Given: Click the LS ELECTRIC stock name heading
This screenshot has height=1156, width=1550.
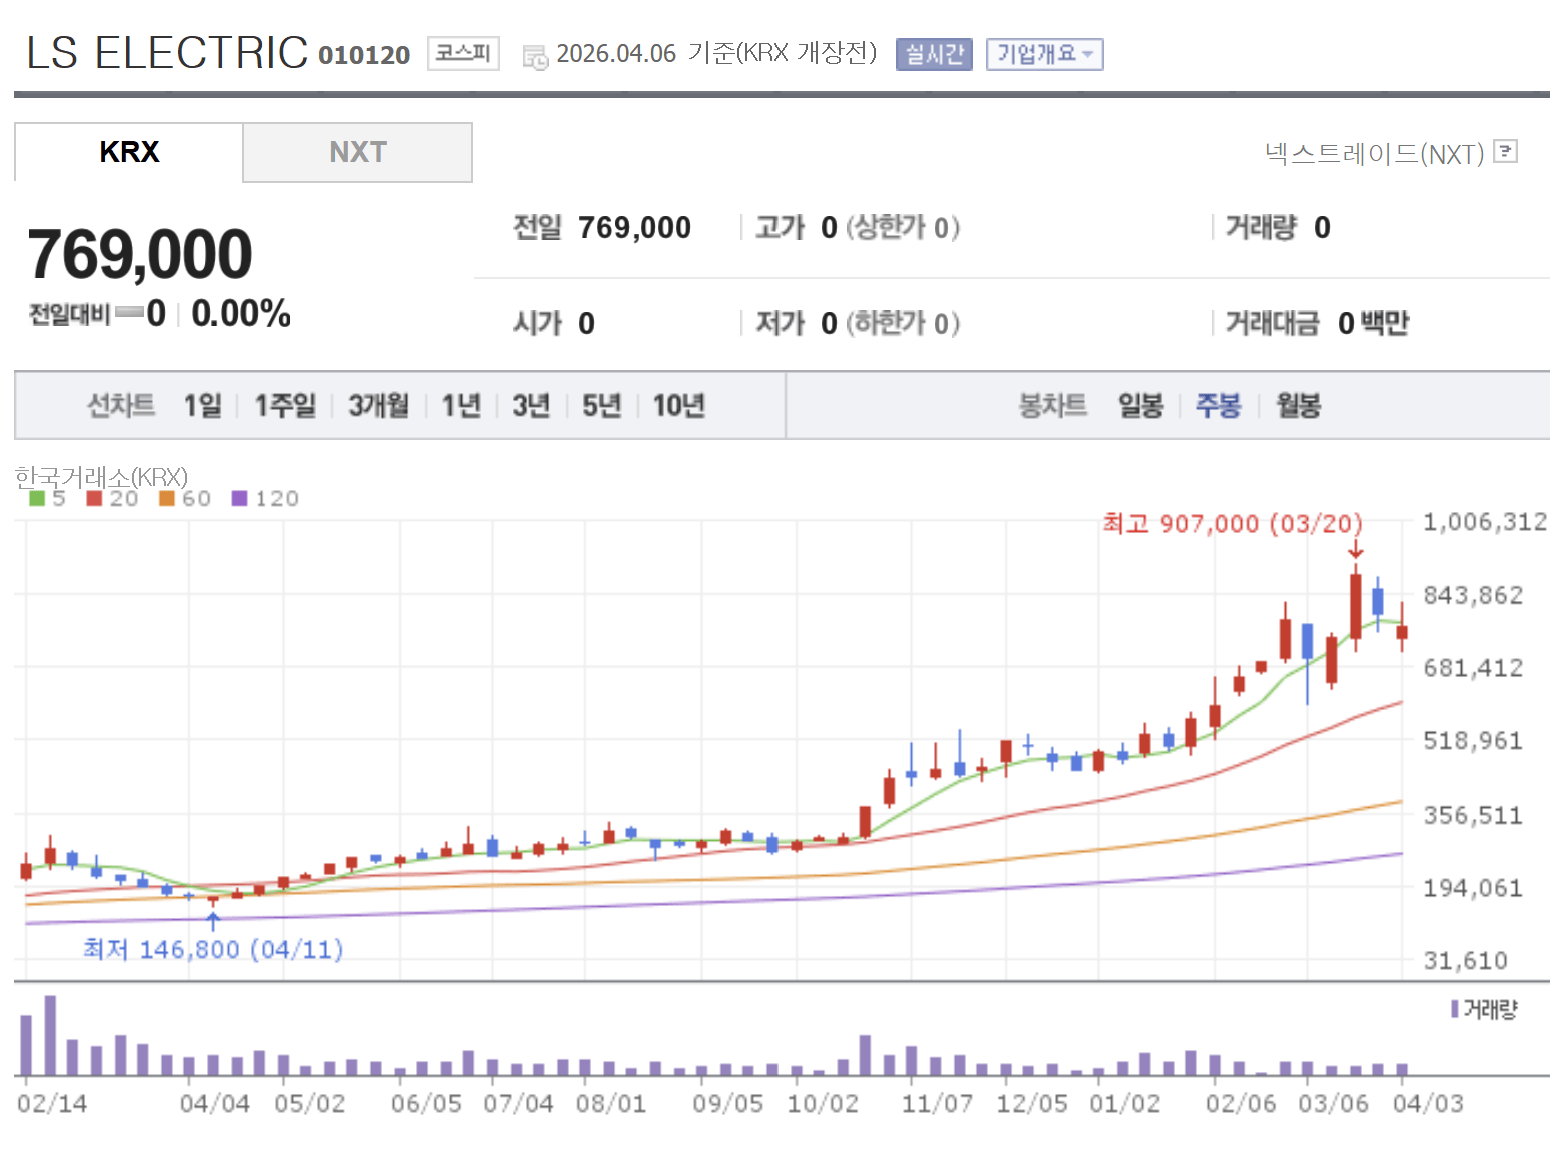Looking at the screenshot, I should click(x=167, y=53).
